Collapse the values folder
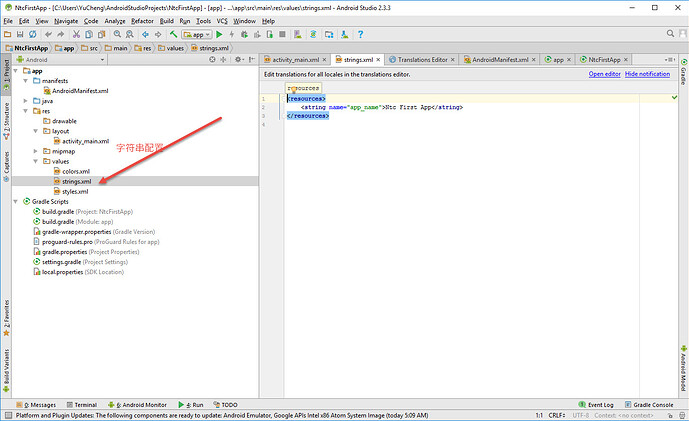Image resolution: width=689 pixels, height=421 pixels. coord(36,161)
